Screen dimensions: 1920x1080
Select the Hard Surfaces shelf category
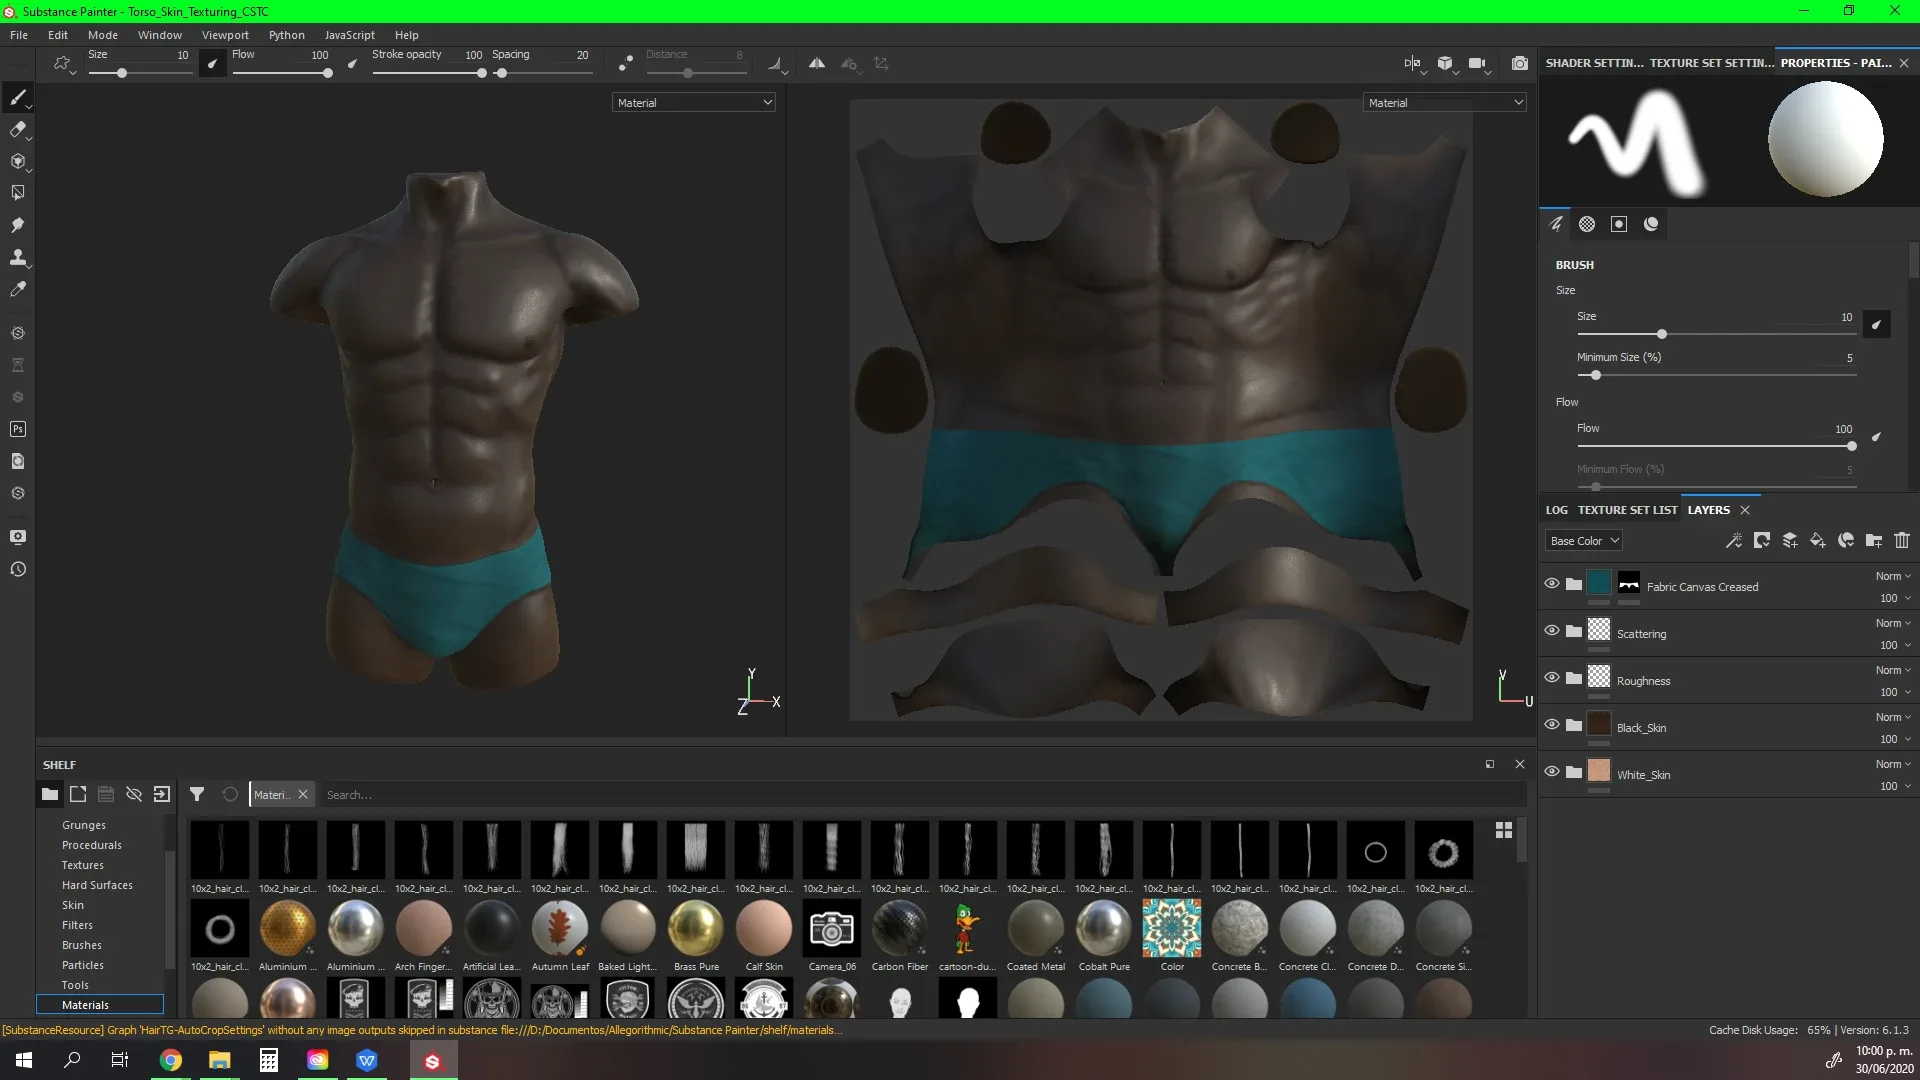click(x=97, y=885)
